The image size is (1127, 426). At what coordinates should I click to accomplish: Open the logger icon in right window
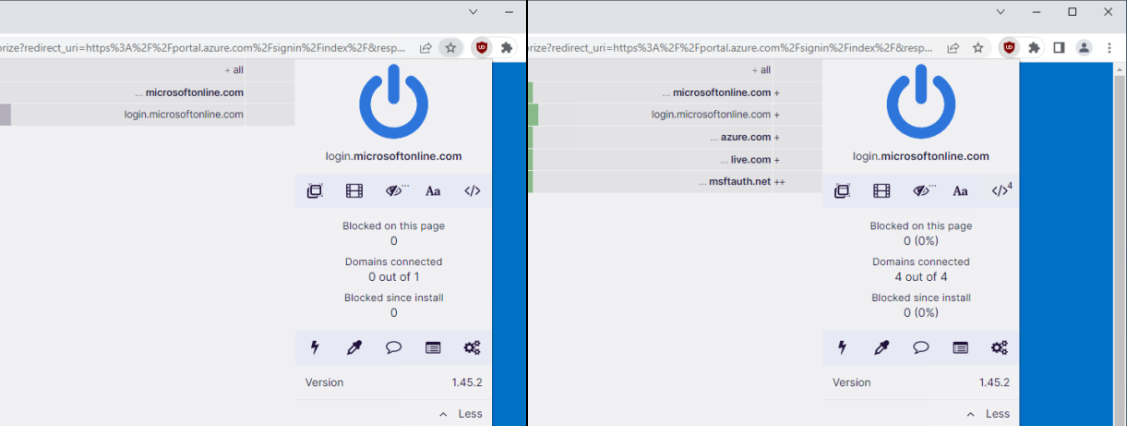[x=960, y=348]
